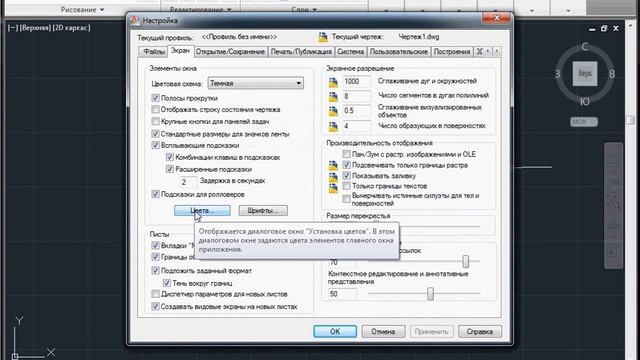
Task: Click the xref fade slider handle
Action: point(465,261)
